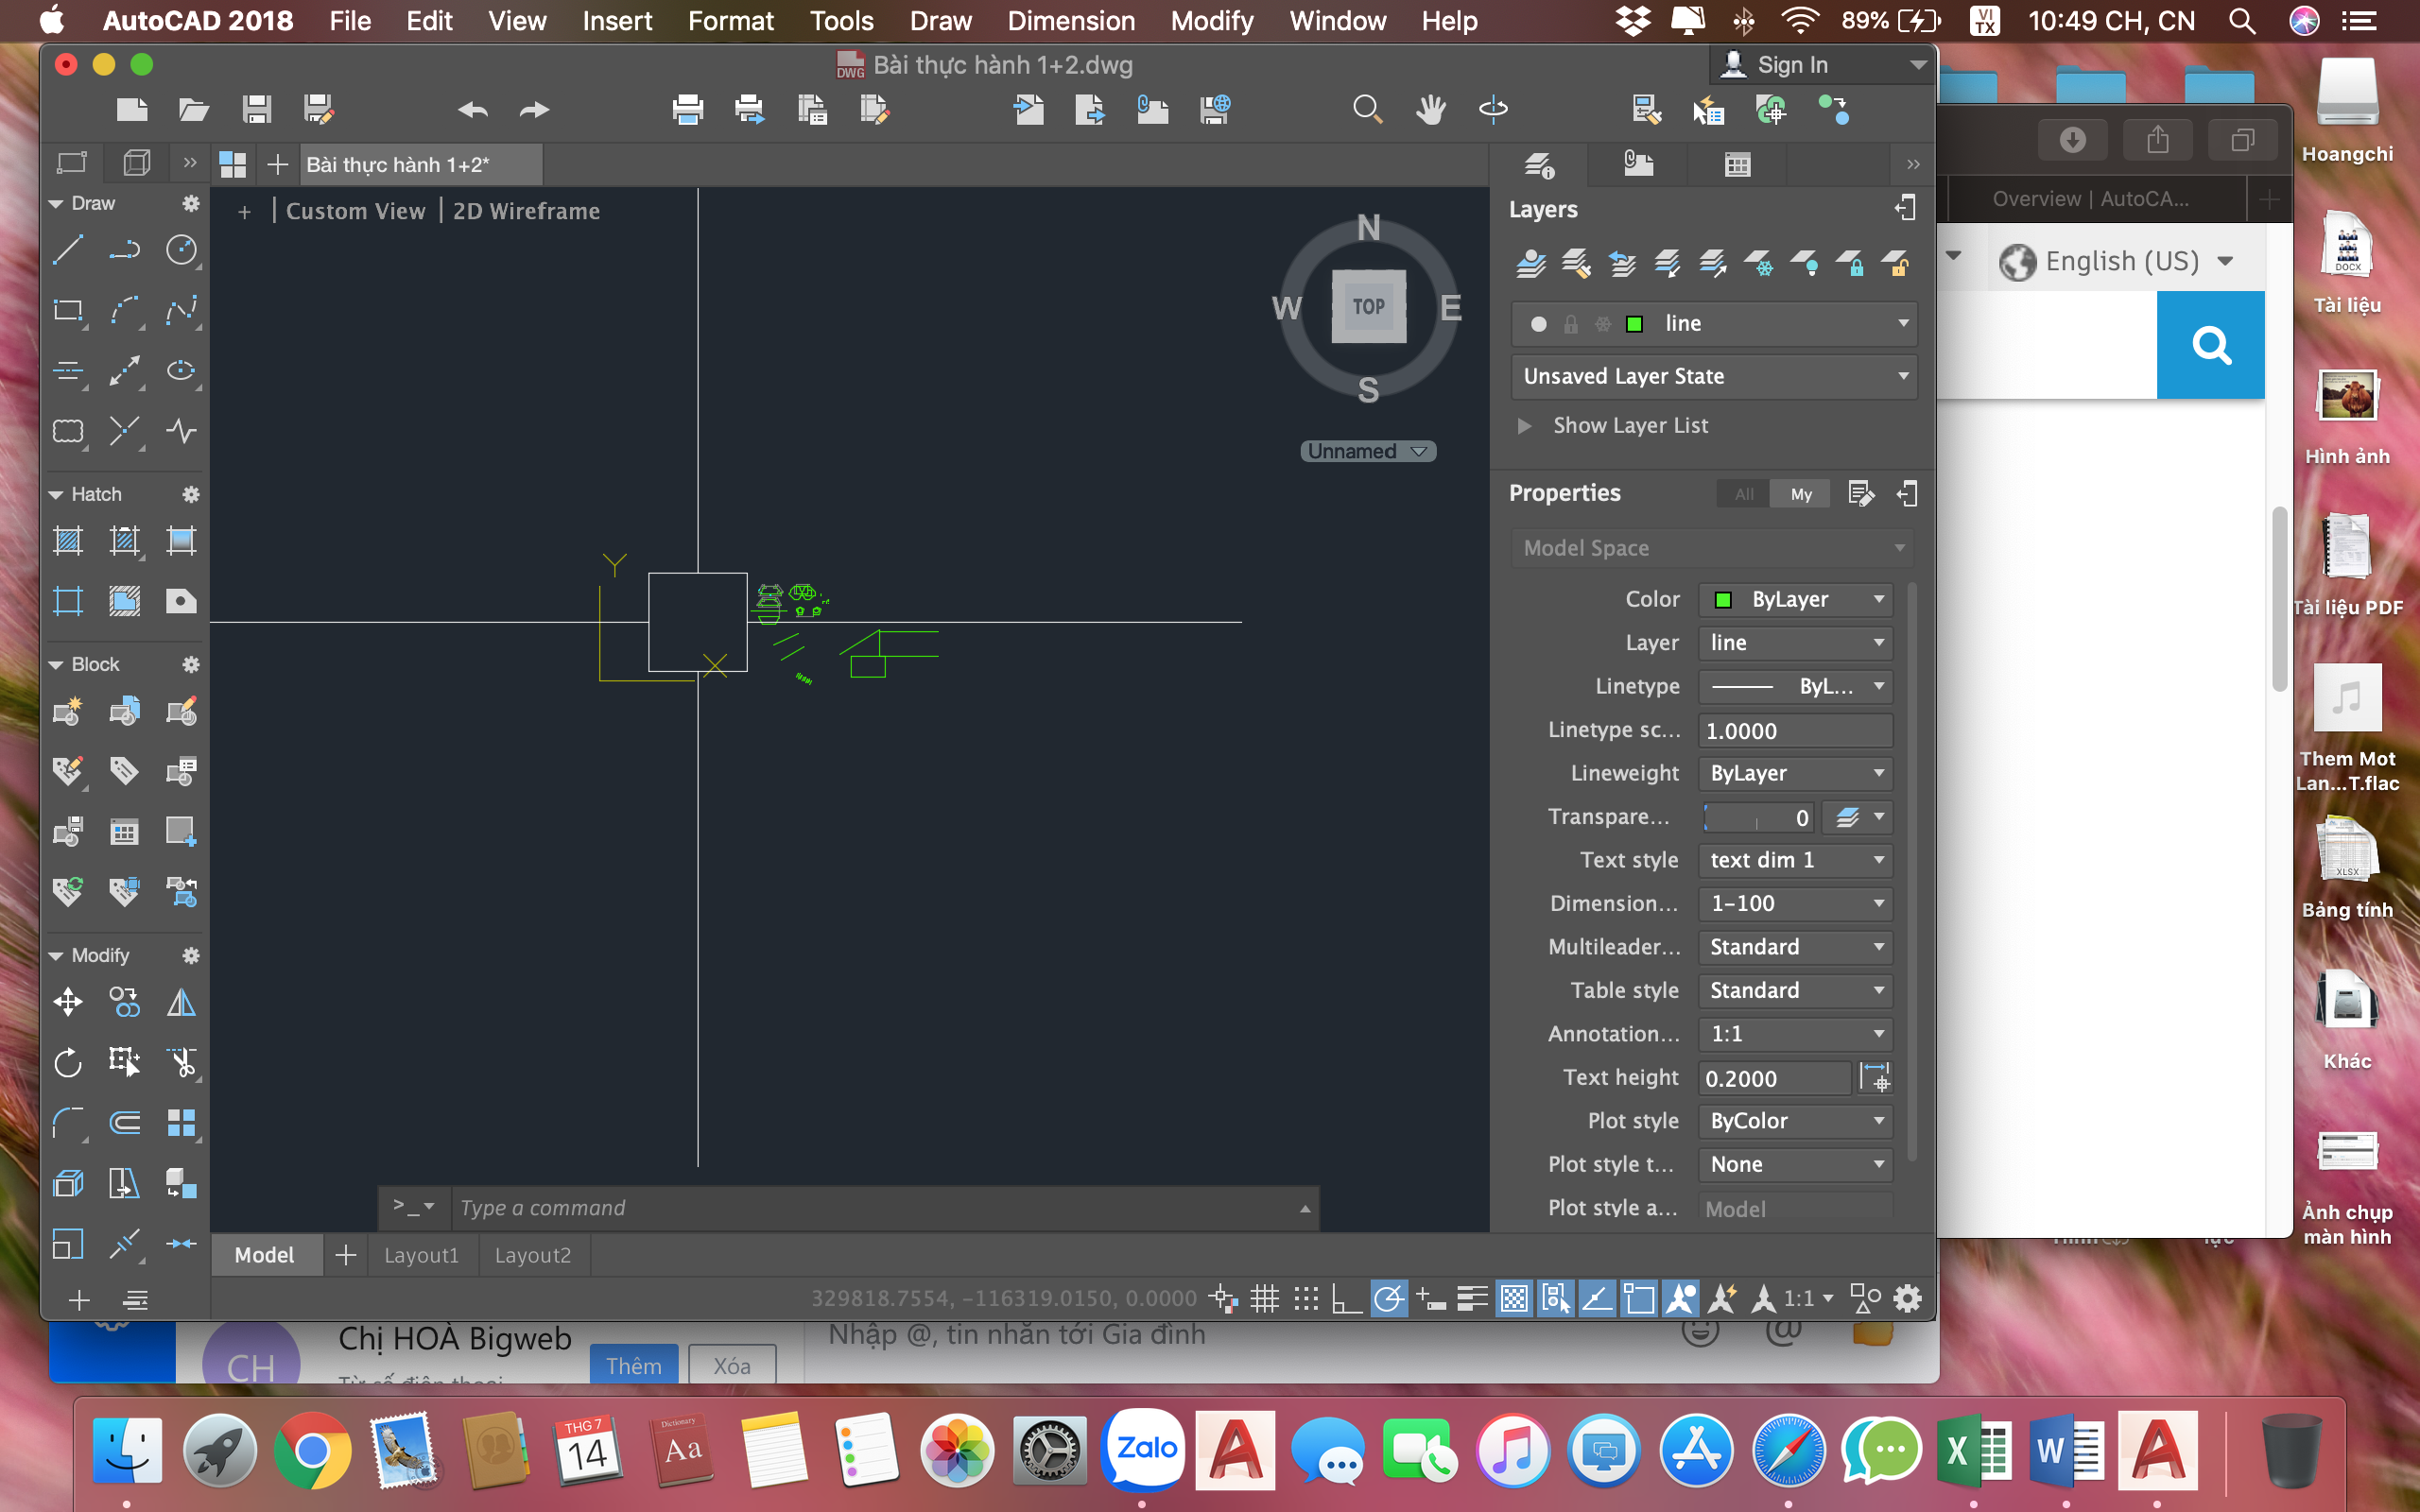Collapse the Draw panel section
The height and width of the screenshot is (1512, 2420).
(x=57, y=203)
